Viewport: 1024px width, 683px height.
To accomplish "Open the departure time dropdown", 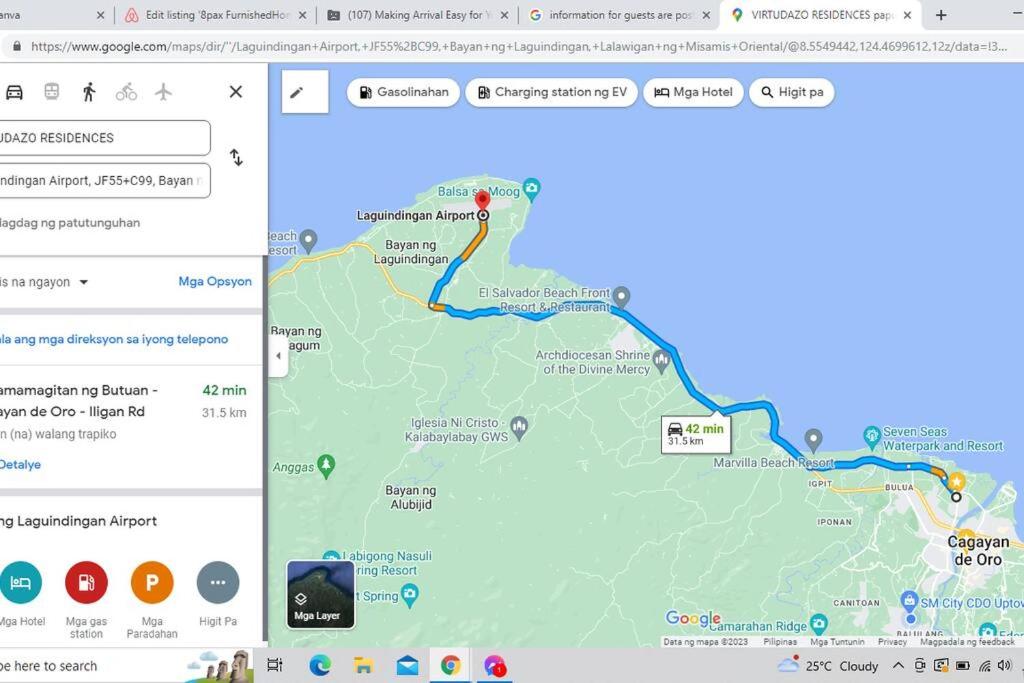I will click(x=44, y=282).
